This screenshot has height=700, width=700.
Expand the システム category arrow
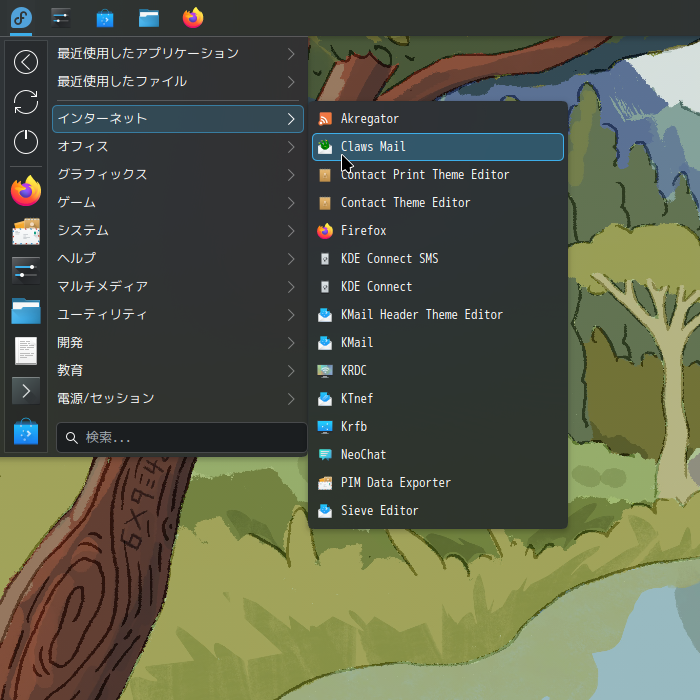[x=291, y=231]
